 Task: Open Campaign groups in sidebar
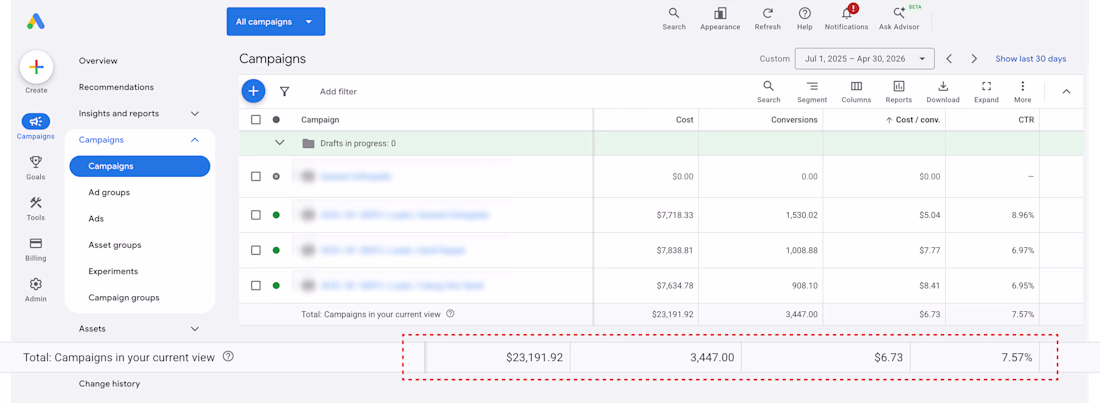[123, 298]
